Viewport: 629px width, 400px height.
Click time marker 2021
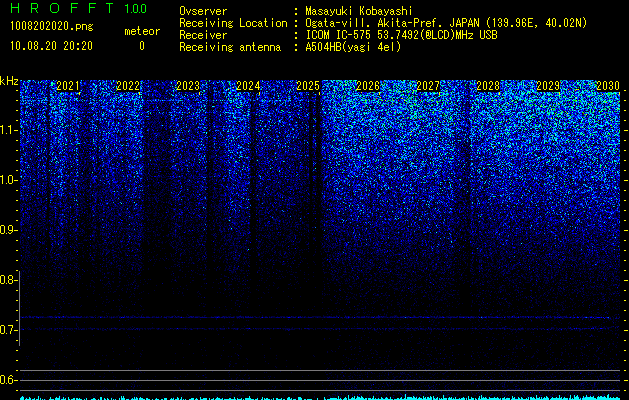(x=68, y=86)
